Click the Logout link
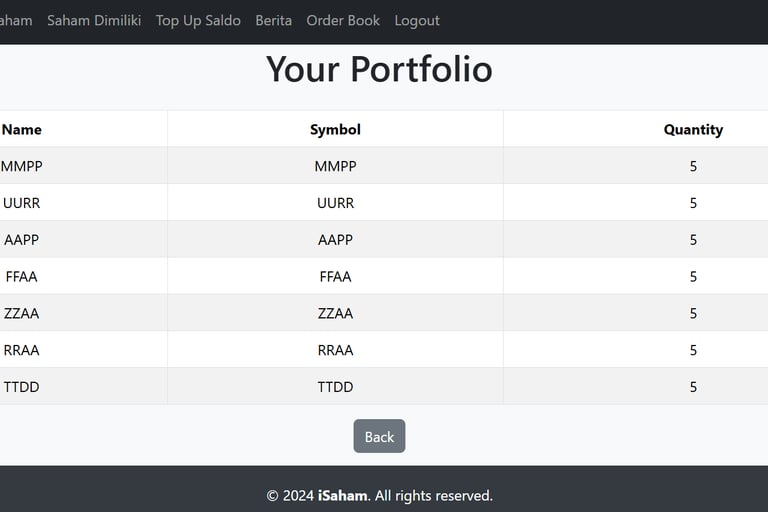 (x=417, y=20)
